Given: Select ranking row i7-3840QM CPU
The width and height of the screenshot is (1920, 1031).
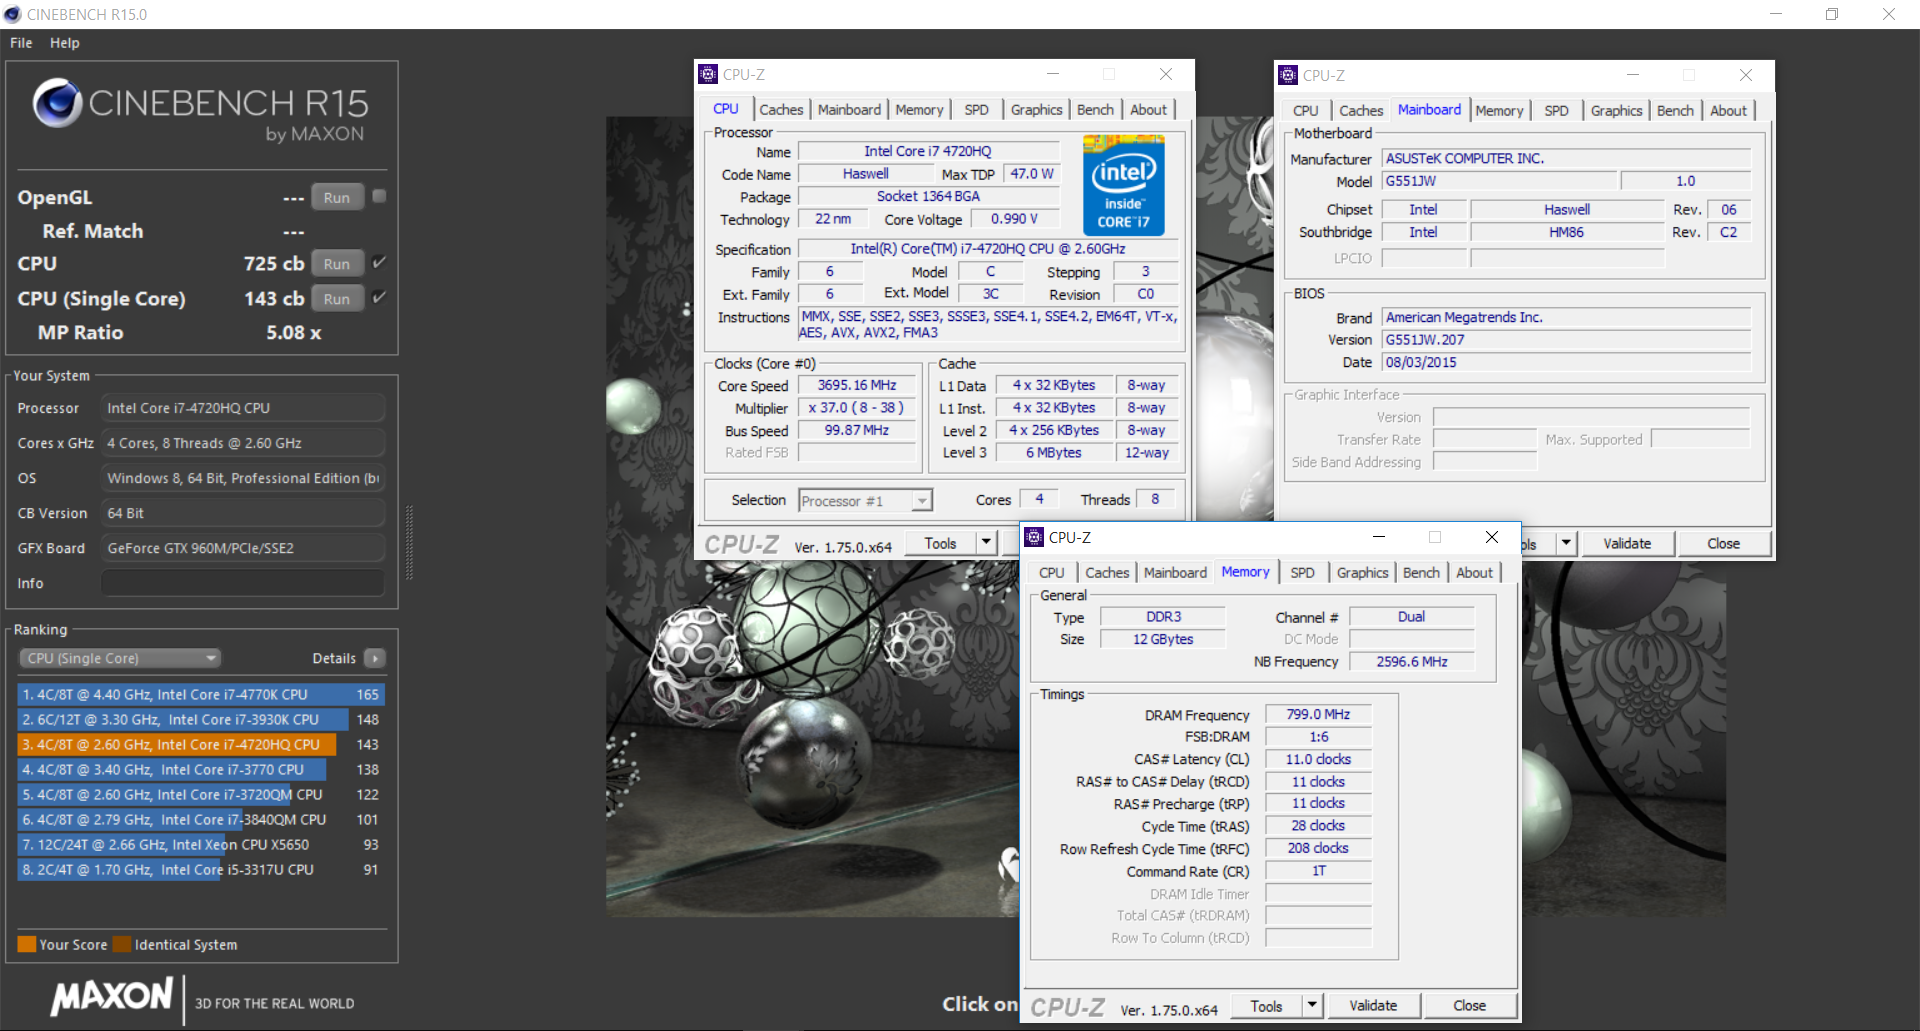Looking at the screenshot, I should (x=200, y=819).
